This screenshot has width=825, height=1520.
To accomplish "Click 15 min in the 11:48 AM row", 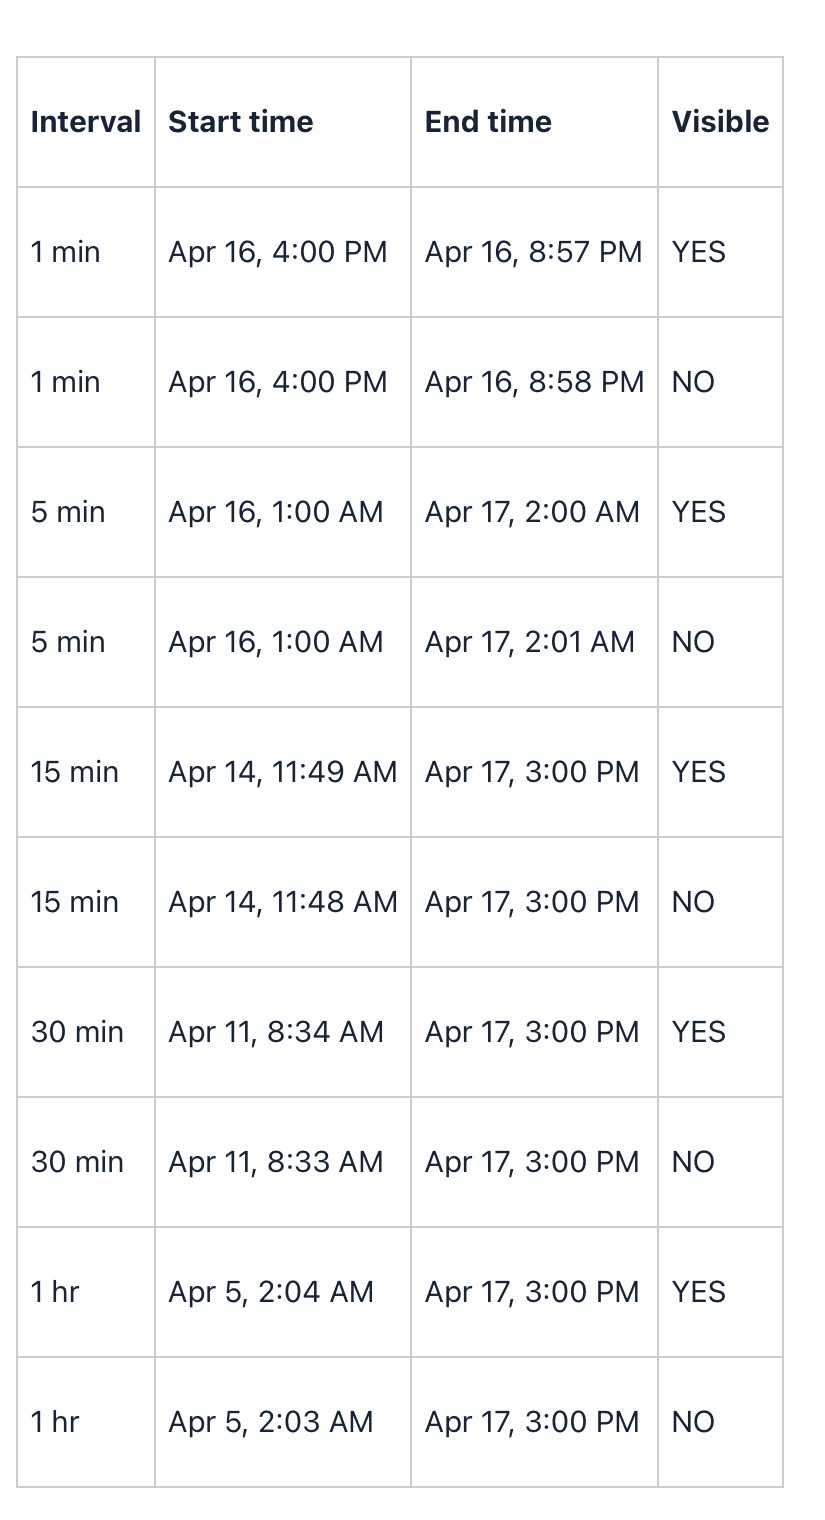I will (x=75, y=902).
